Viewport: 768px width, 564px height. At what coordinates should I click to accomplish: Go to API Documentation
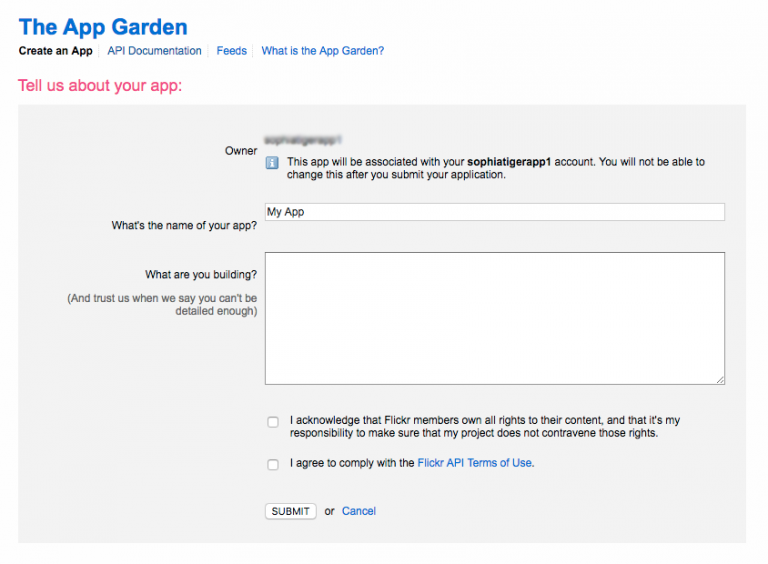pyautogui.click(x=154, y=51)
